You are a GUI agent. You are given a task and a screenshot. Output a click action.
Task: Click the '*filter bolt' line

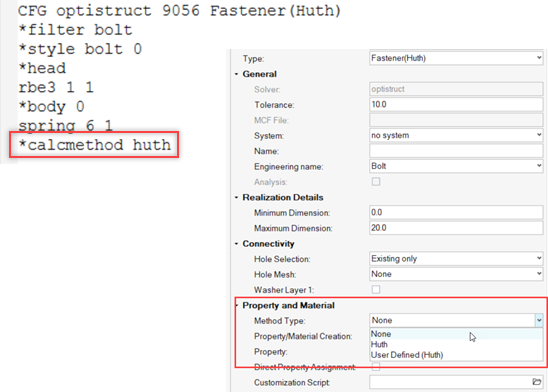pyautogui.click(x=75, y=30)
